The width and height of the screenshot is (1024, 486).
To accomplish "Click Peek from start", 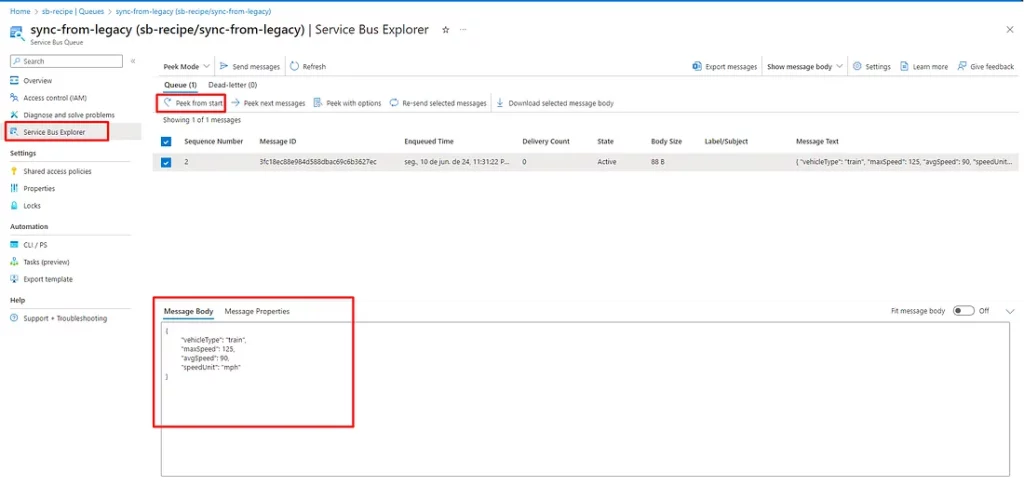I will [193, 103].
